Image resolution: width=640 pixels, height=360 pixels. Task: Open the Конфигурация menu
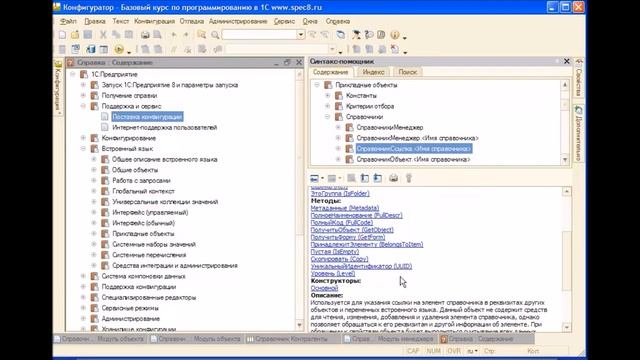pos(154,21)
